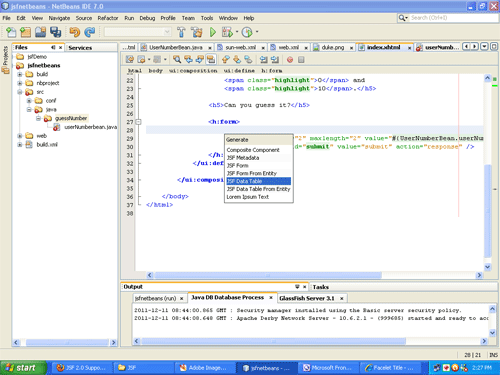Click the editor Last Edit icon
Screen dimensions: 500x375
click(130, 60)
